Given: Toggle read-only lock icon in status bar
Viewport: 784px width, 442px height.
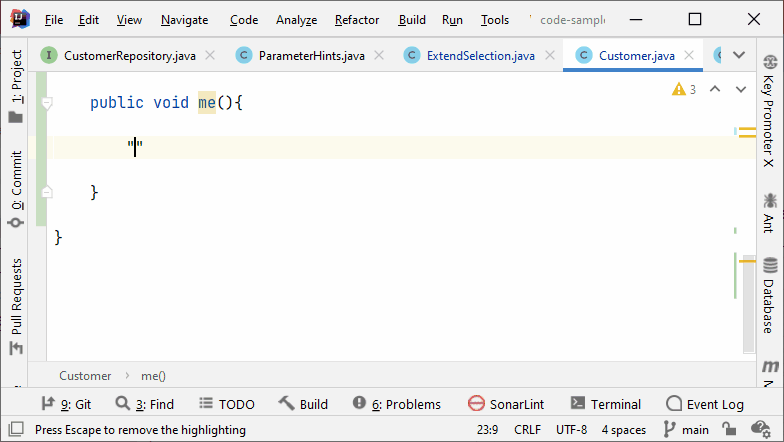Looking at the screenshot, I should click(728, 429).
